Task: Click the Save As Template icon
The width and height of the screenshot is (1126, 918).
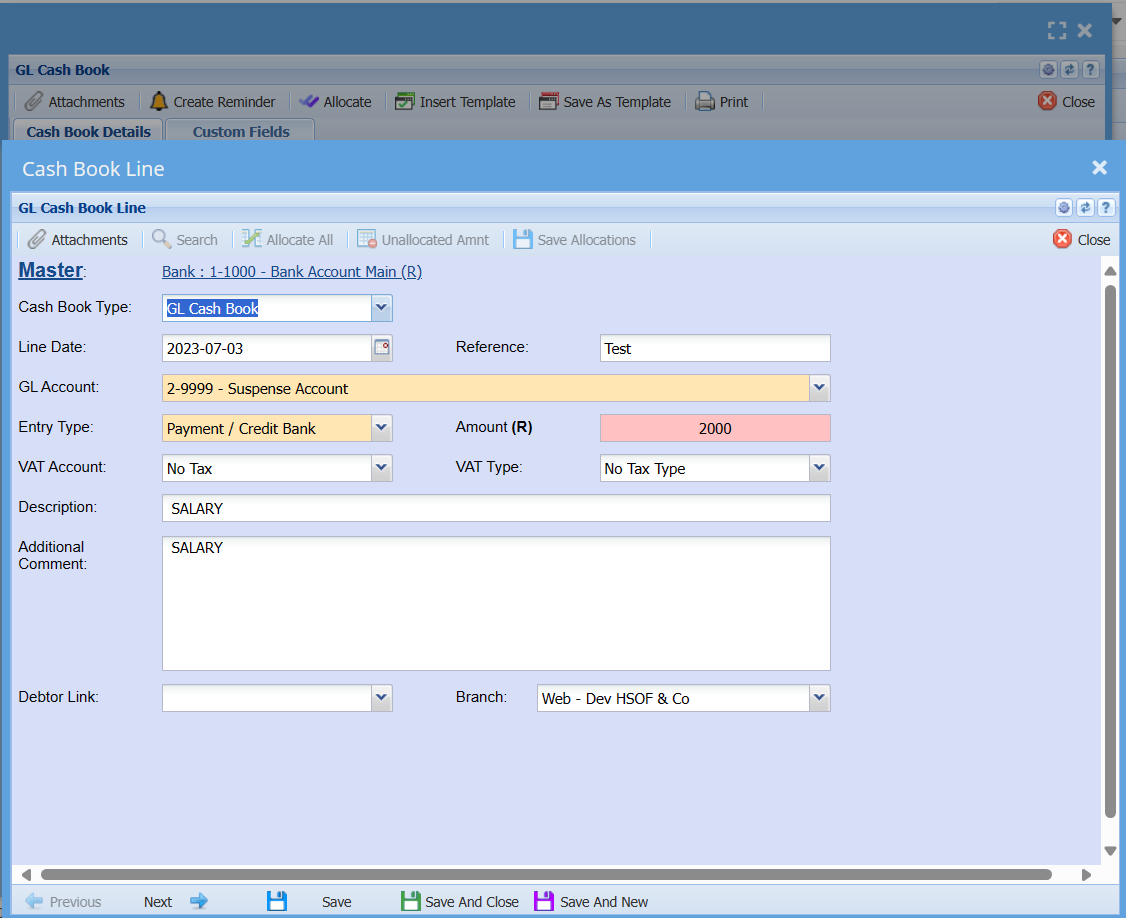Action: 548,102
